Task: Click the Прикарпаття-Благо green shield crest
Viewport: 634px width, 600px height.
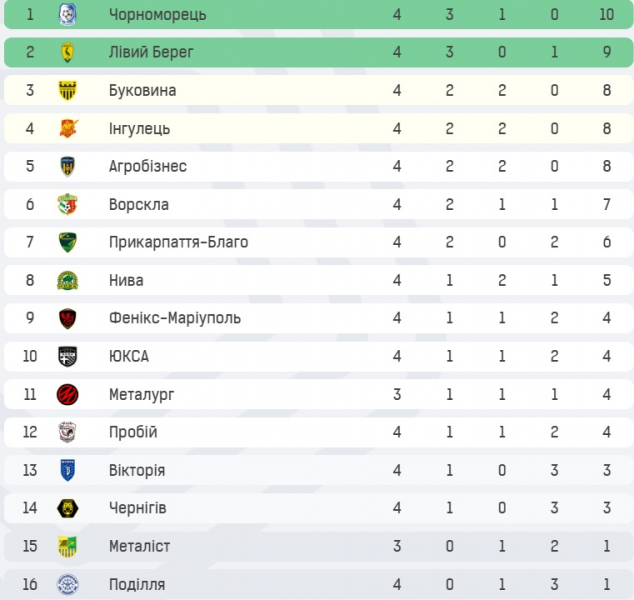Action: coord(68,242)
